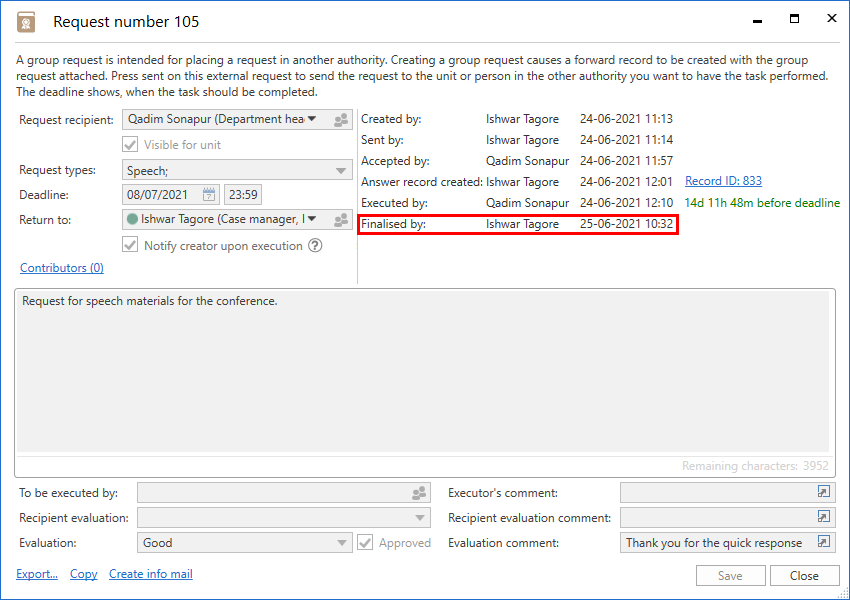This screenshot has width=850, height=600.
Task: Click the deadline time field 23:59
Action: point(243,195)
